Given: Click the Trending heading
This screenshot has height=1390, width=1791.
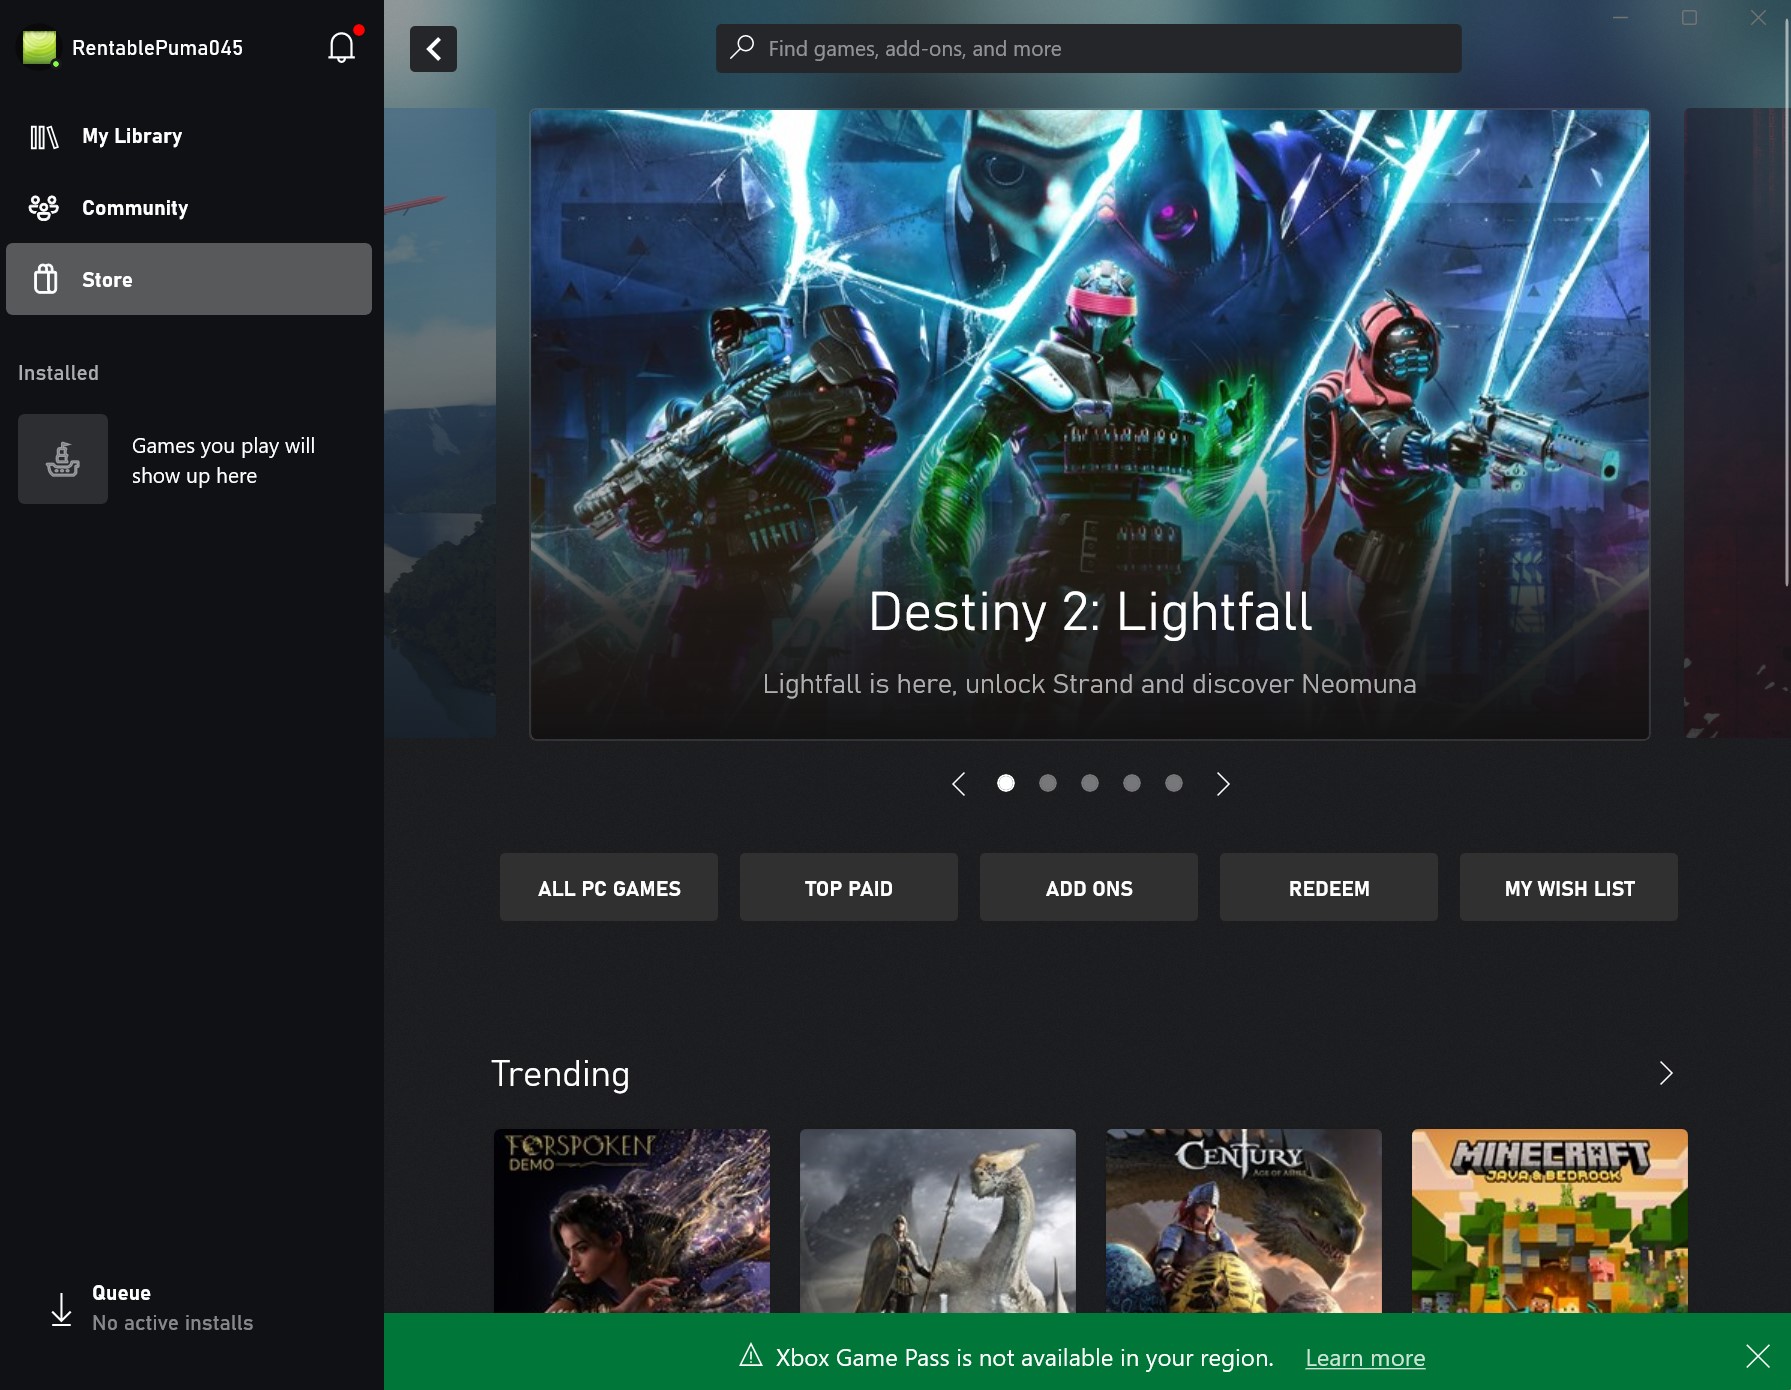Looking at the screenshot, I should click(x=560, y=1074).
